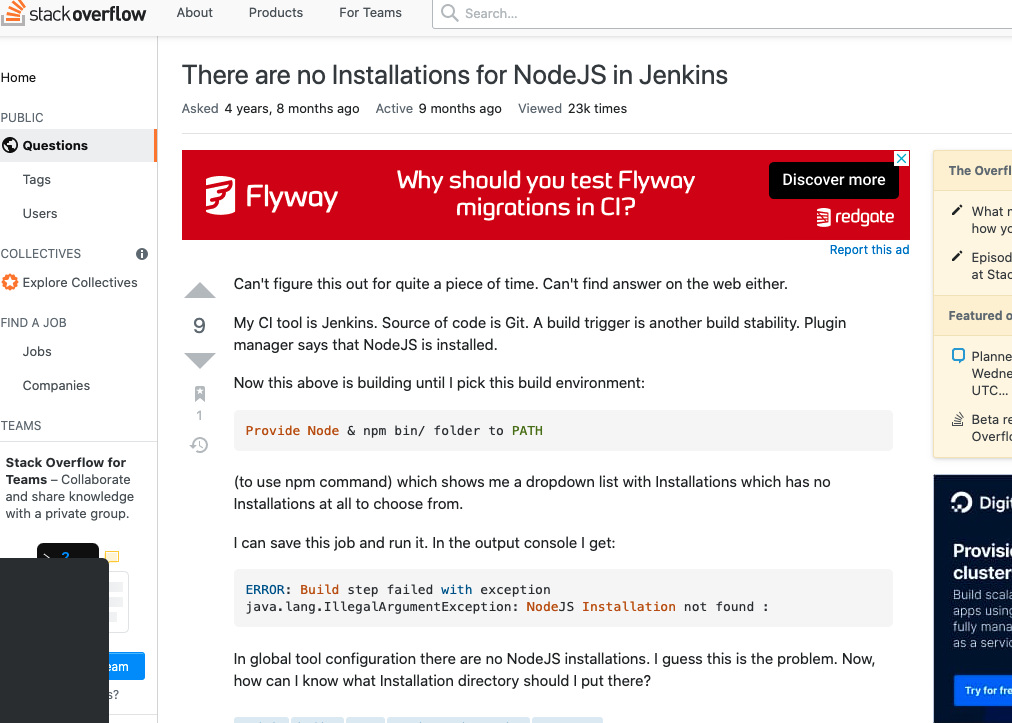Image resolution: width=1012 pixels, height=723 pixels.
Task: Click the Collectives info icon
Action: click(142, 254)
